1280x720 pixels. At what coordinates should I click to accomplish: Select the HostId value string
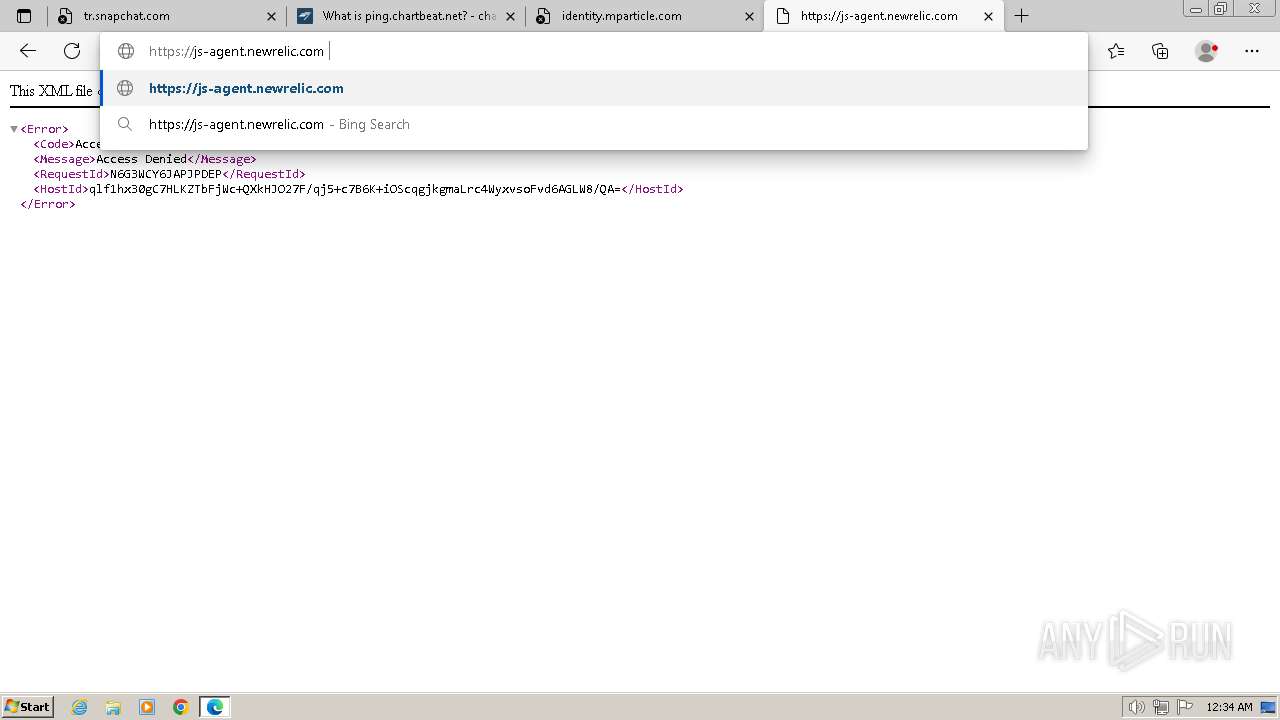[354, 189]
